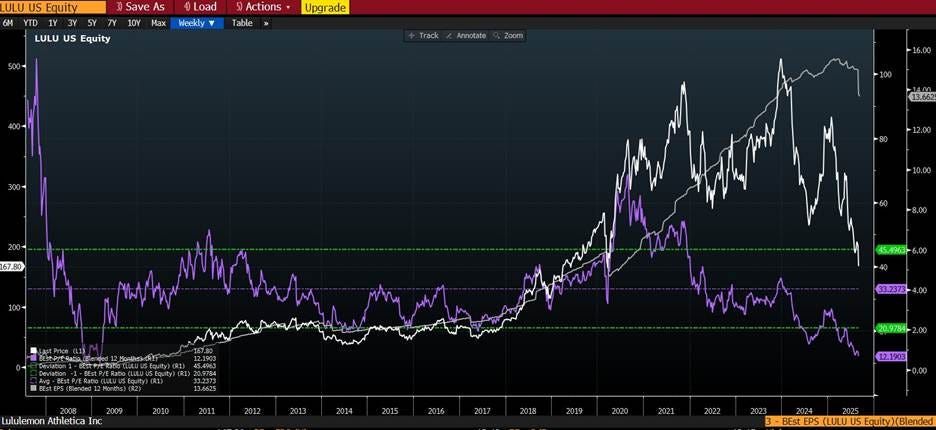
Task: Click the purple 33.2373 average tag
Action: [889, 289]
